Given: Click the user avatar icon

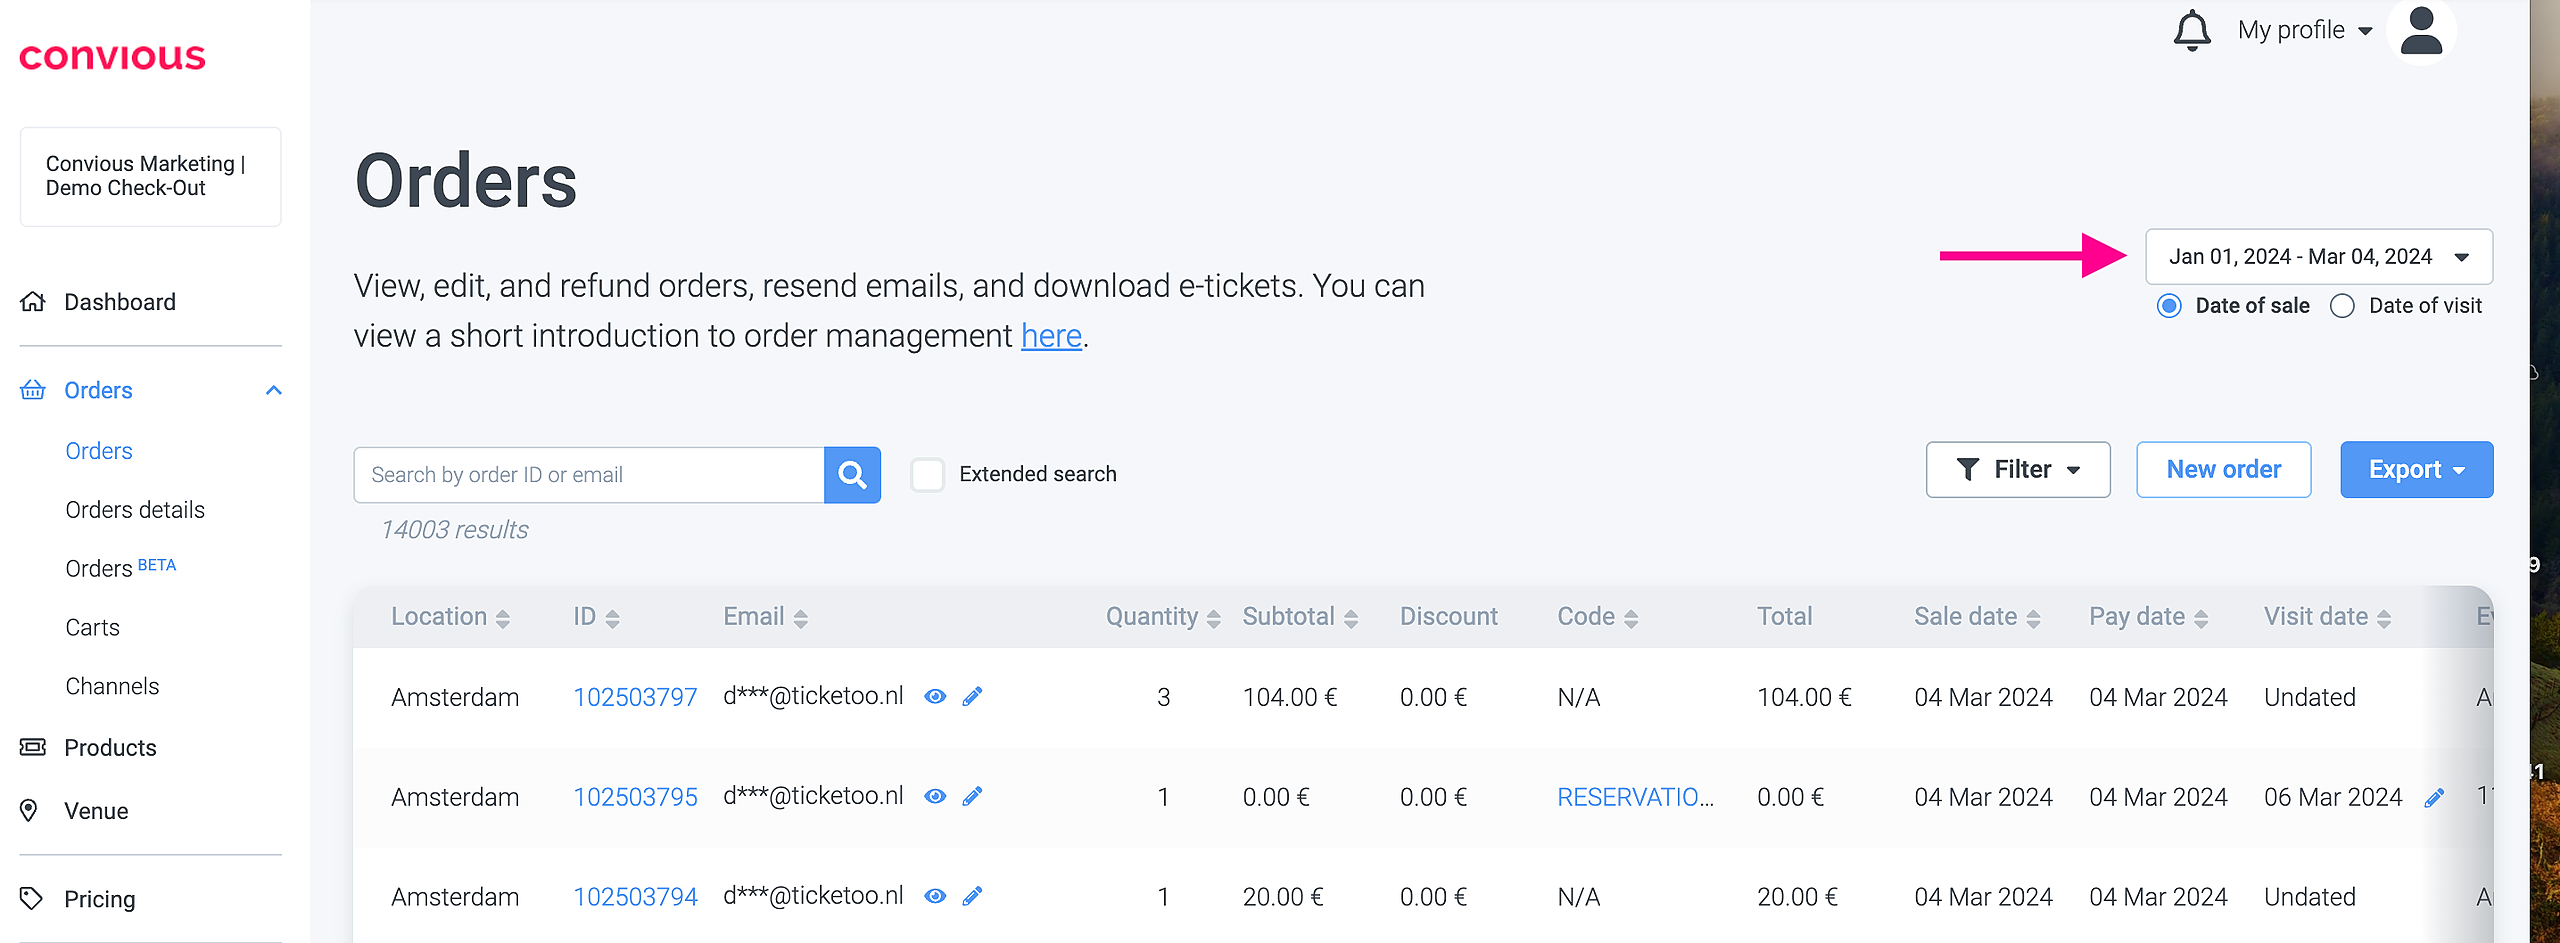Looking at the screenshot, I should click(x=2421, y=31).
